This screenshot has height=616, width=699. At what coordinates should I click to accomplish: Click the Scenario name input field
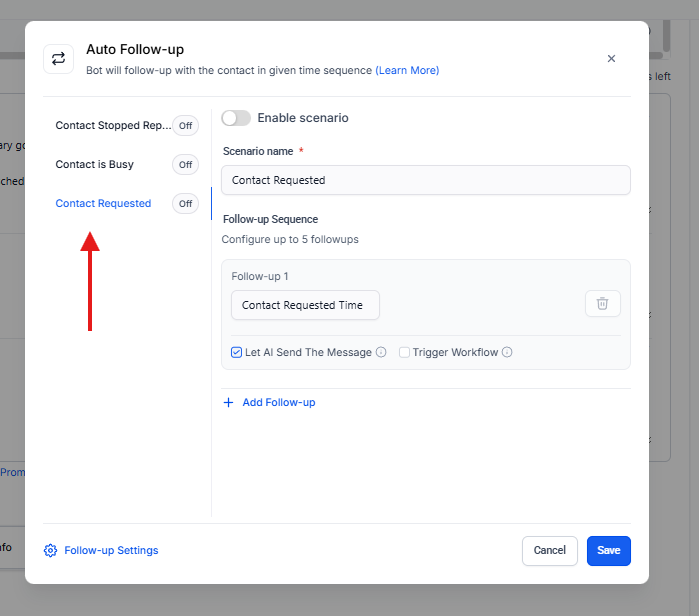425,180
